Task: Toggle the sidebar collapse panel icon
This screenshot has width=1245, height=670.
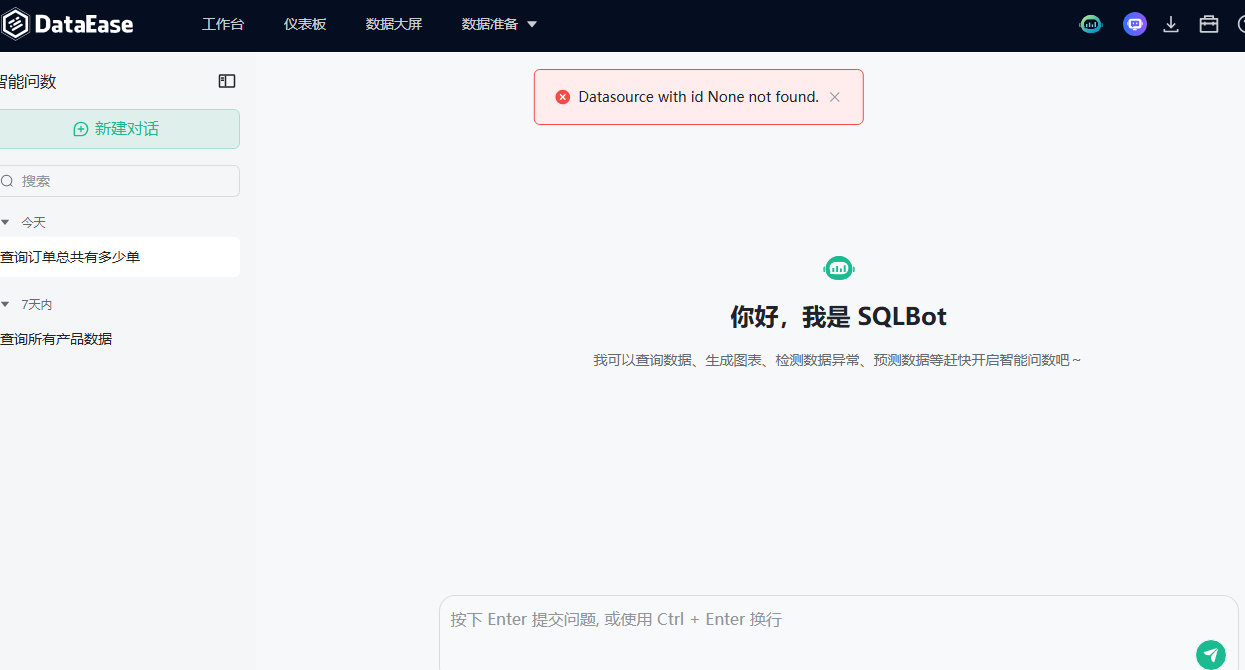Action: tap(227, 81)
